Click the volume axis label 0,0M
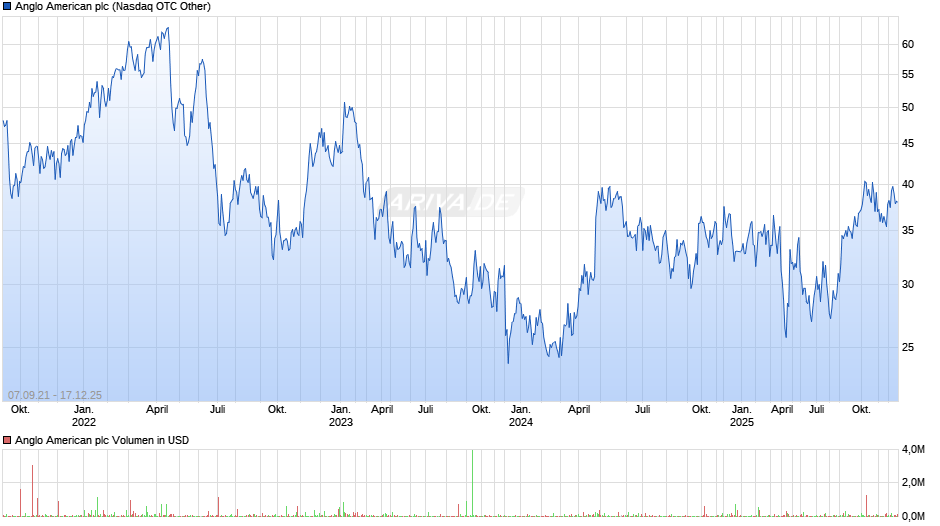940x526 pixels. click(x=913, y=516)
